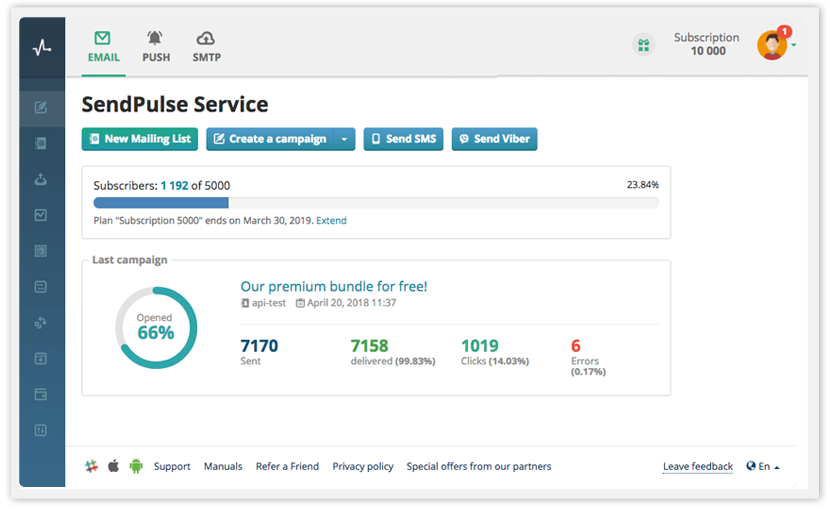The image size is (830, 509).
Task: Open the automation arrows sidebar icon
Action: coord(41,323)
